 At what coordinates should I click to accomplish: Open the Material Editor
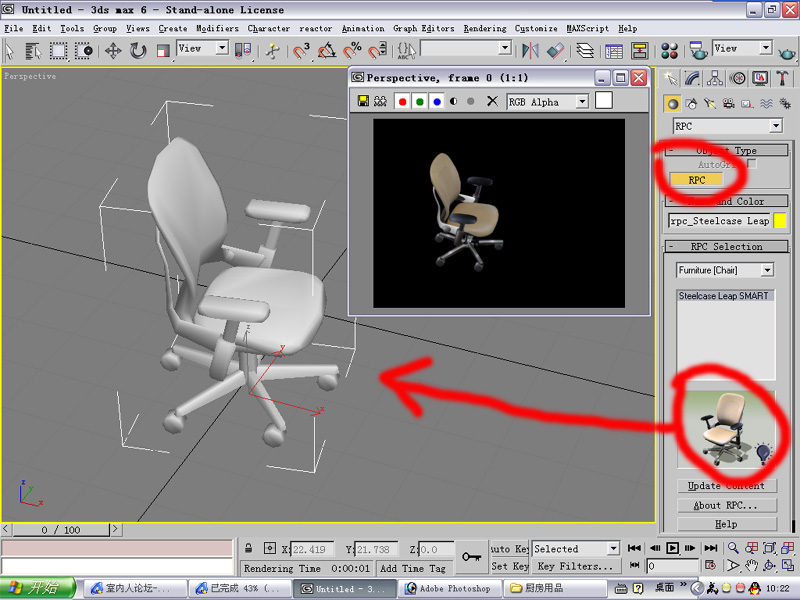[x=669, y=51]
